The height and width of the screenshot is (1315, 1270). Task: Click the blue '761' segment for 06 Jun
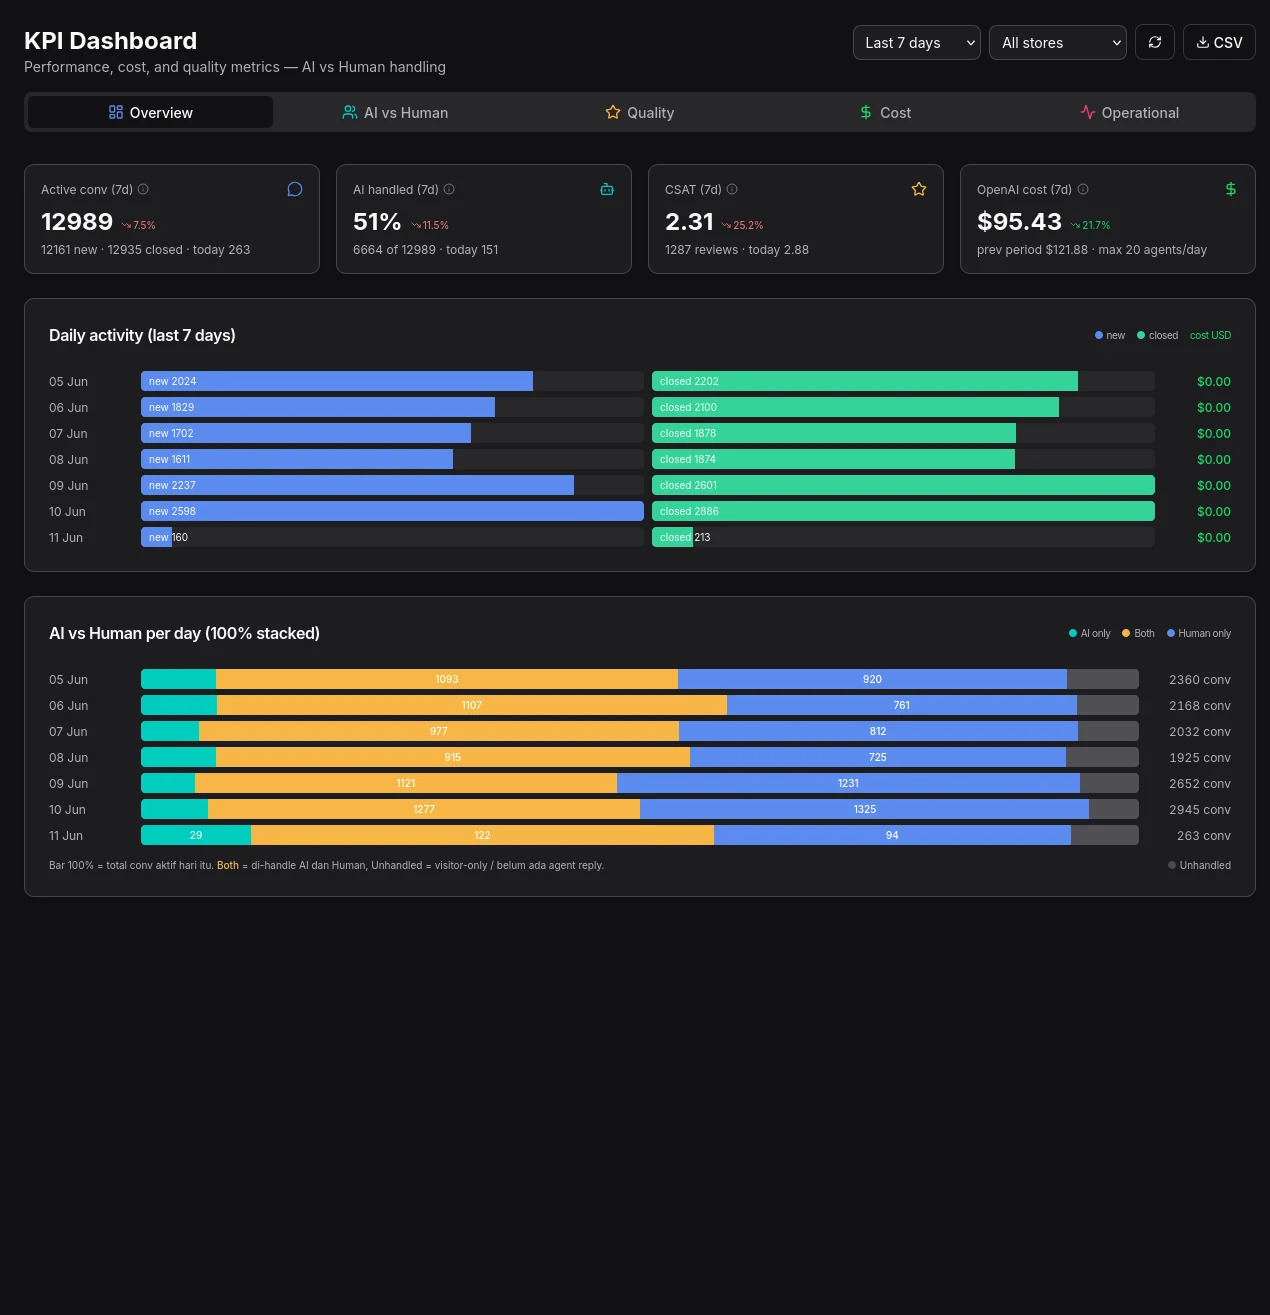(902, 705)
